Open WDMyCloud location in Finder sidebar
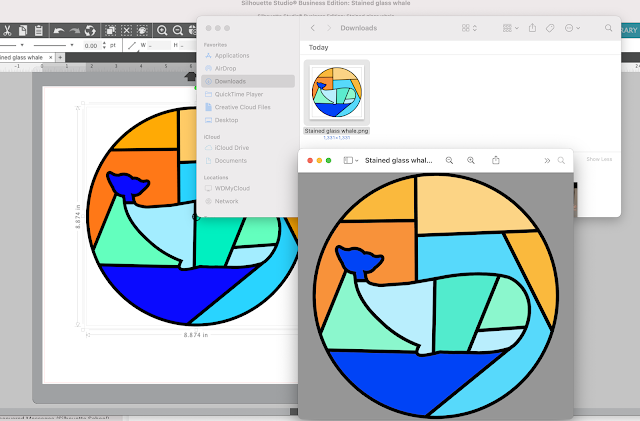 248,188
